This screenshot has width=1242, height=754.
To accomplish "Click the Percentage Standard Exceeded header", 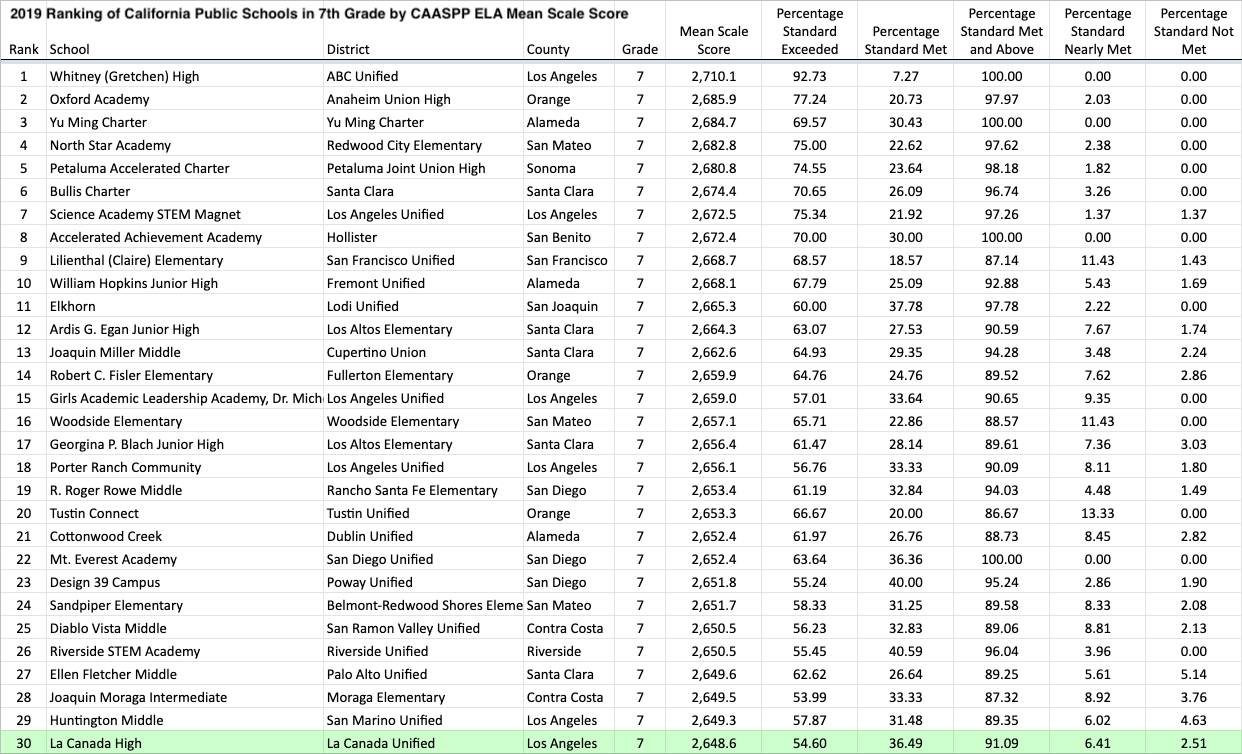I will point(809,31).
